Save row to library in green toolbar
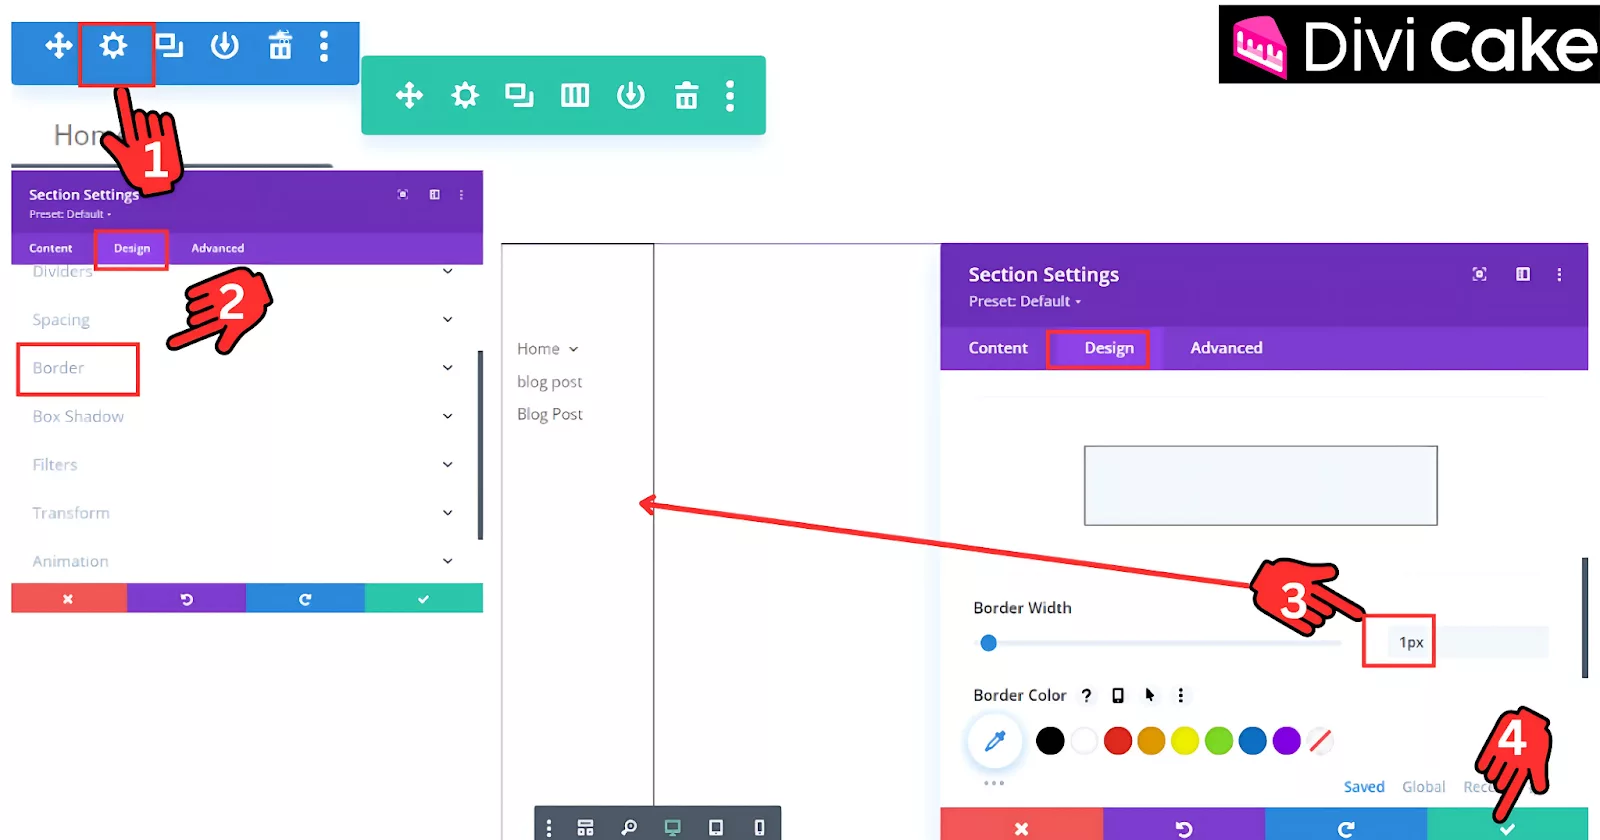1600x840 pixels. pyautogui.click(x=631, y=96)
